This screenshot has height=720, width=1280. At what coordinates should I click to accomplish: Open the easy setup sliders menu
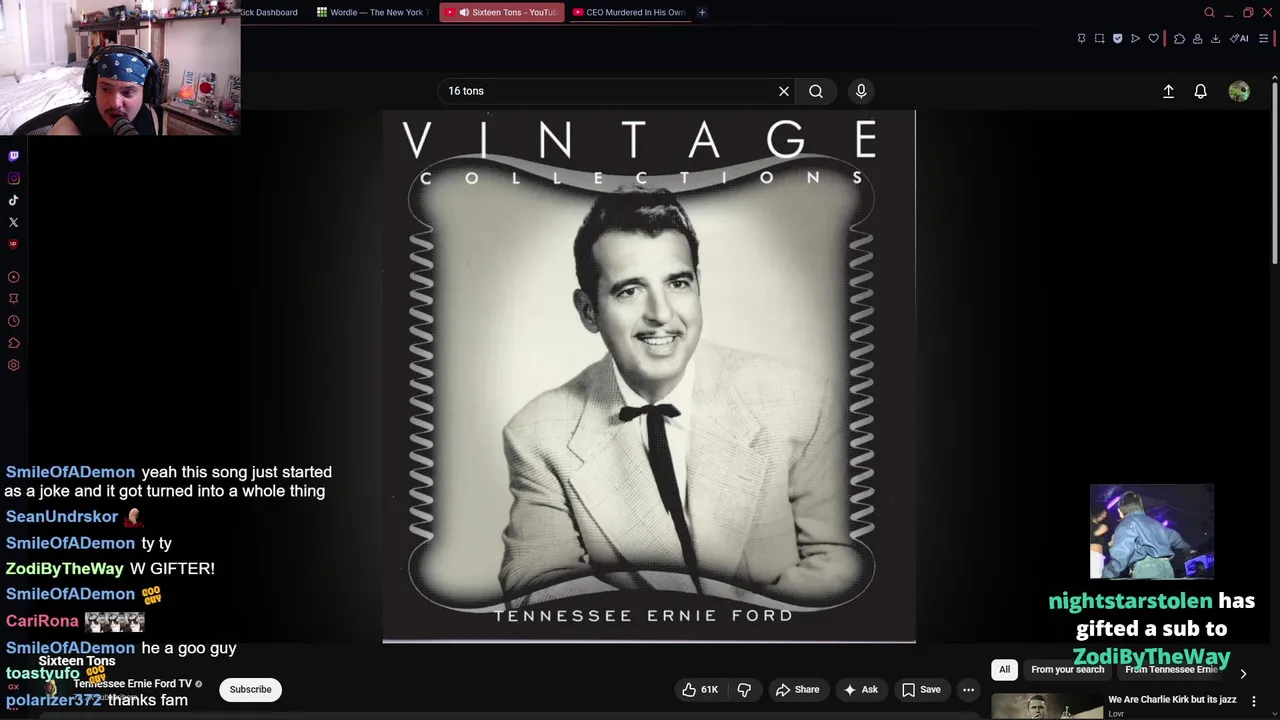(1263, 38)
